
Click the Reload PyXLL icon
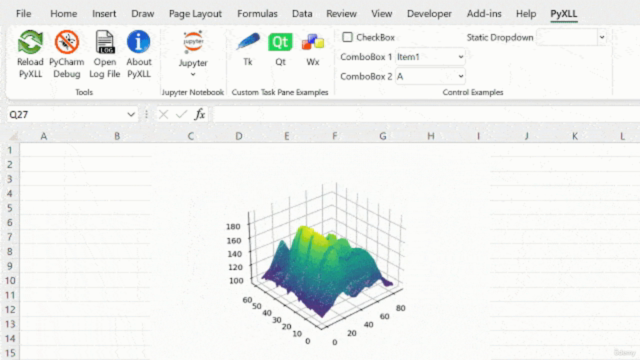30,42
